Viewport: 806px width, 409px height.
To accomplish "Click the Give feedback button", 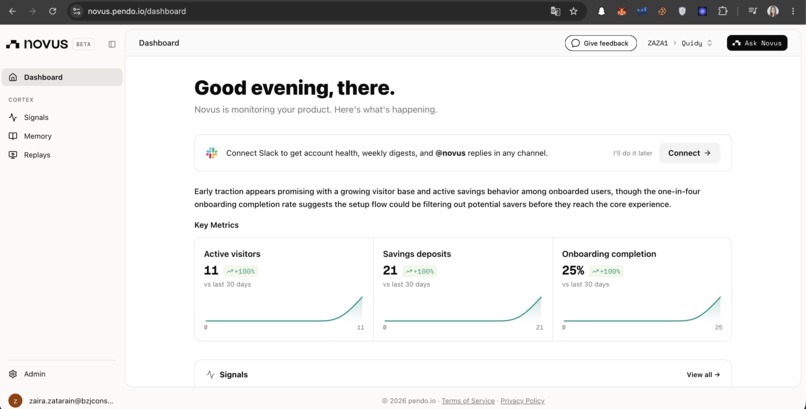I will click(600, 43).
